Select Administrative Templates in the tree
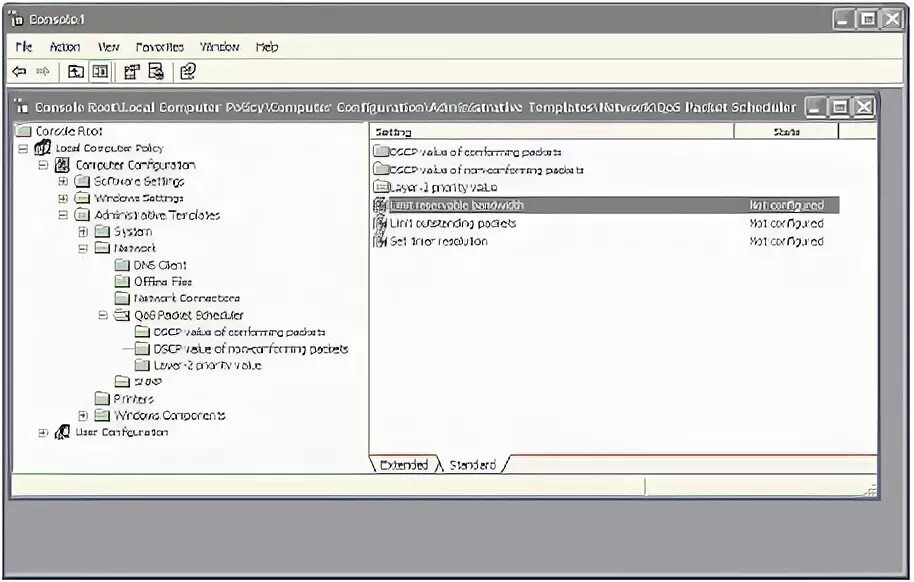The image size is (914, 582). pyautogui.click(x=157, y=215)
